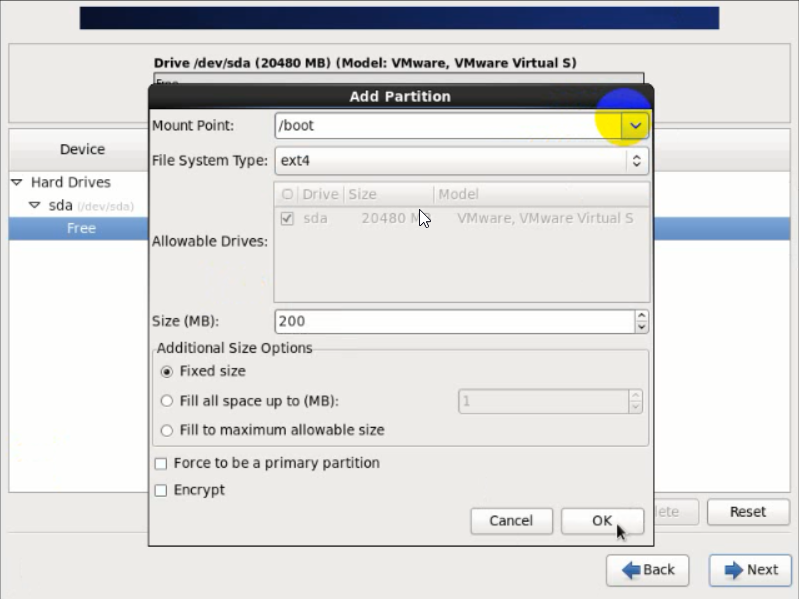Tick the Encrypt checkbox

click(161, 491)
